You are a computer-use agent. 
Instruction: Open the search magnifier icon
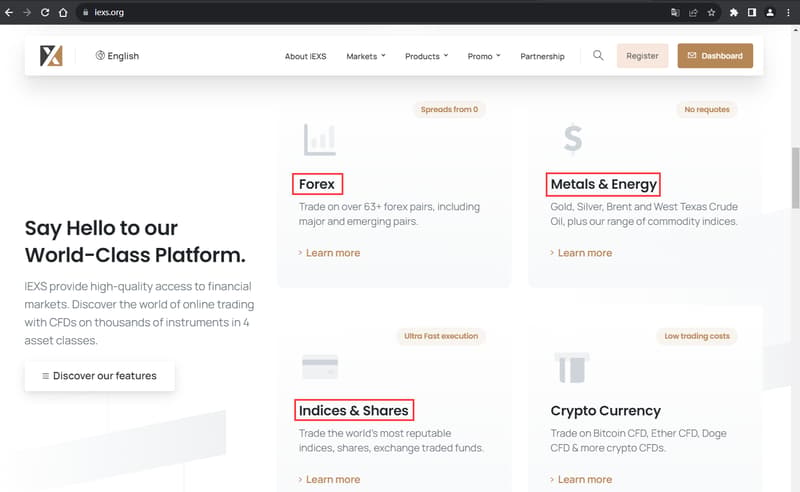click(x=598, y=55)
